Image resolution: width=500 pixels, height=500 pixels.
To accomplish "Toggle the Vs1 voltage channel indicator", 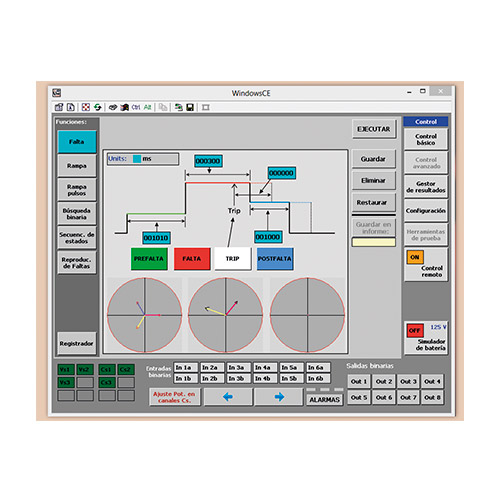I will [x=66, y=369].
